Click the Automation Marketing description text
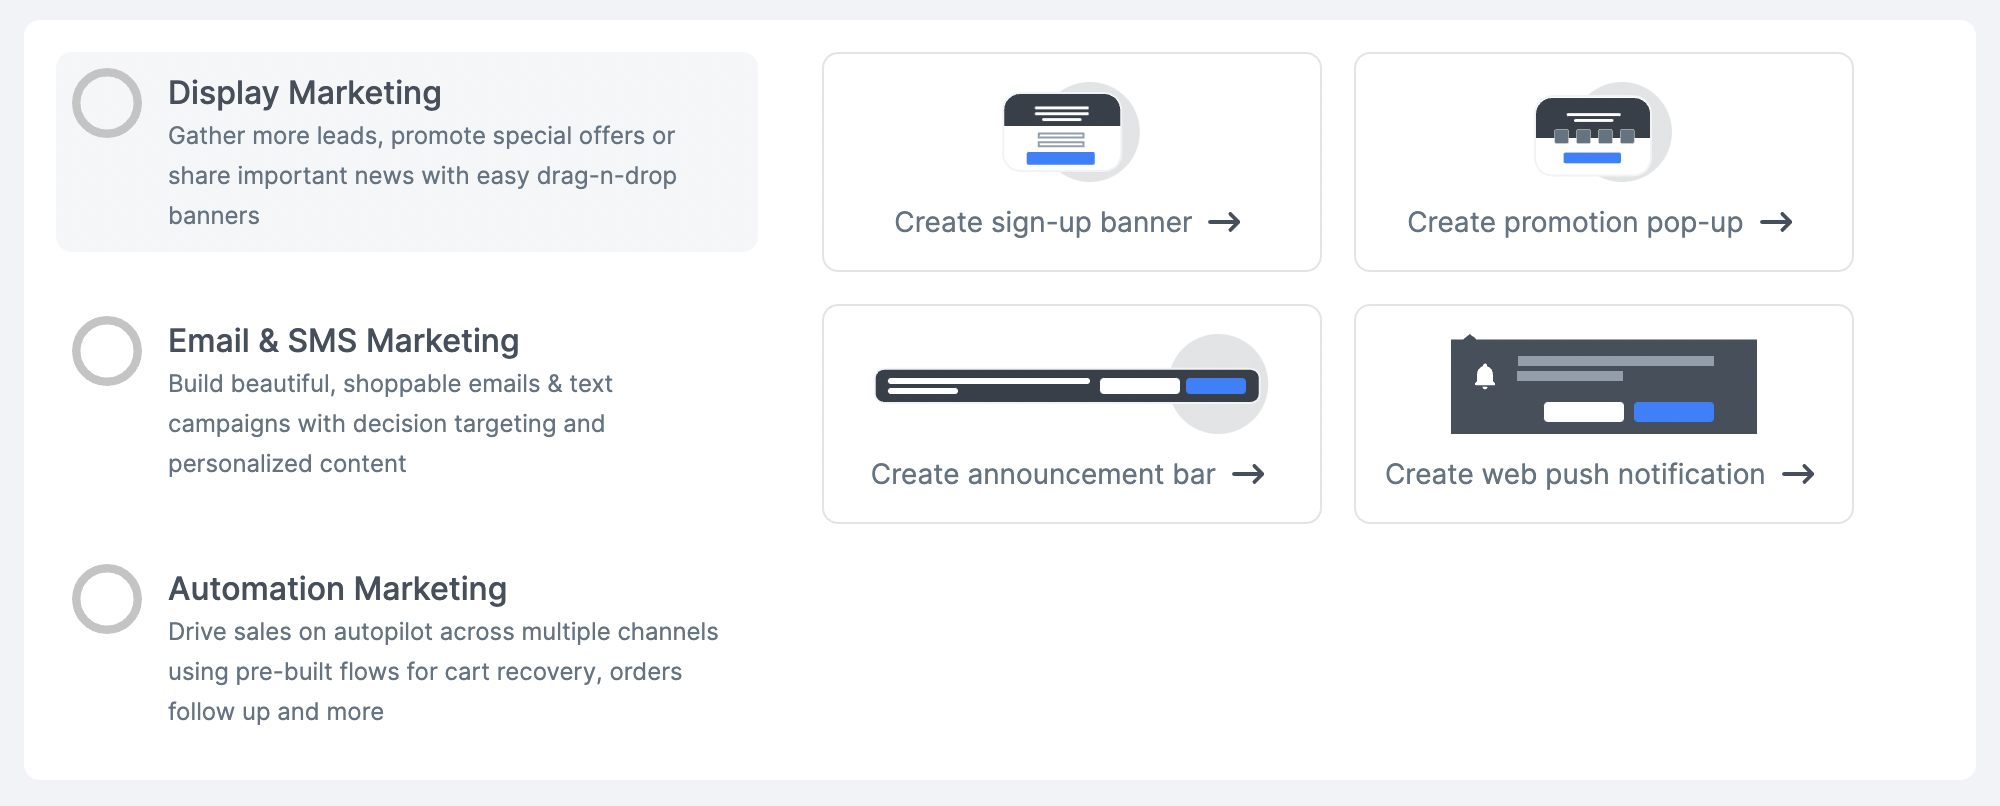 (443, 672)
